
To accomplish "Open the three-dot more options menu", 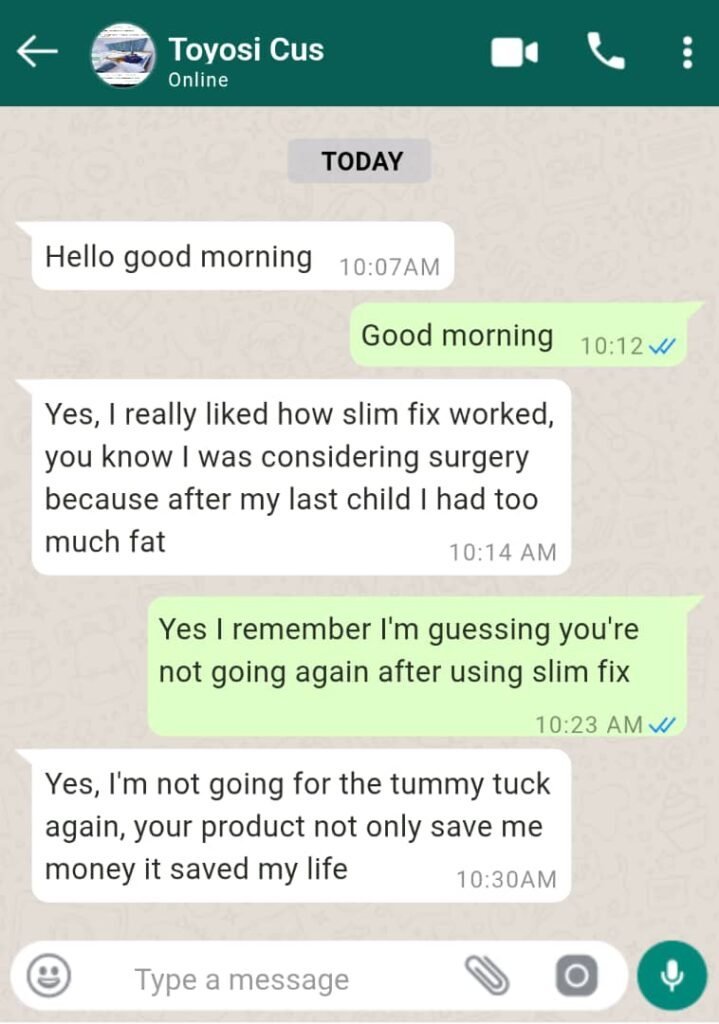I will (687, 52).
